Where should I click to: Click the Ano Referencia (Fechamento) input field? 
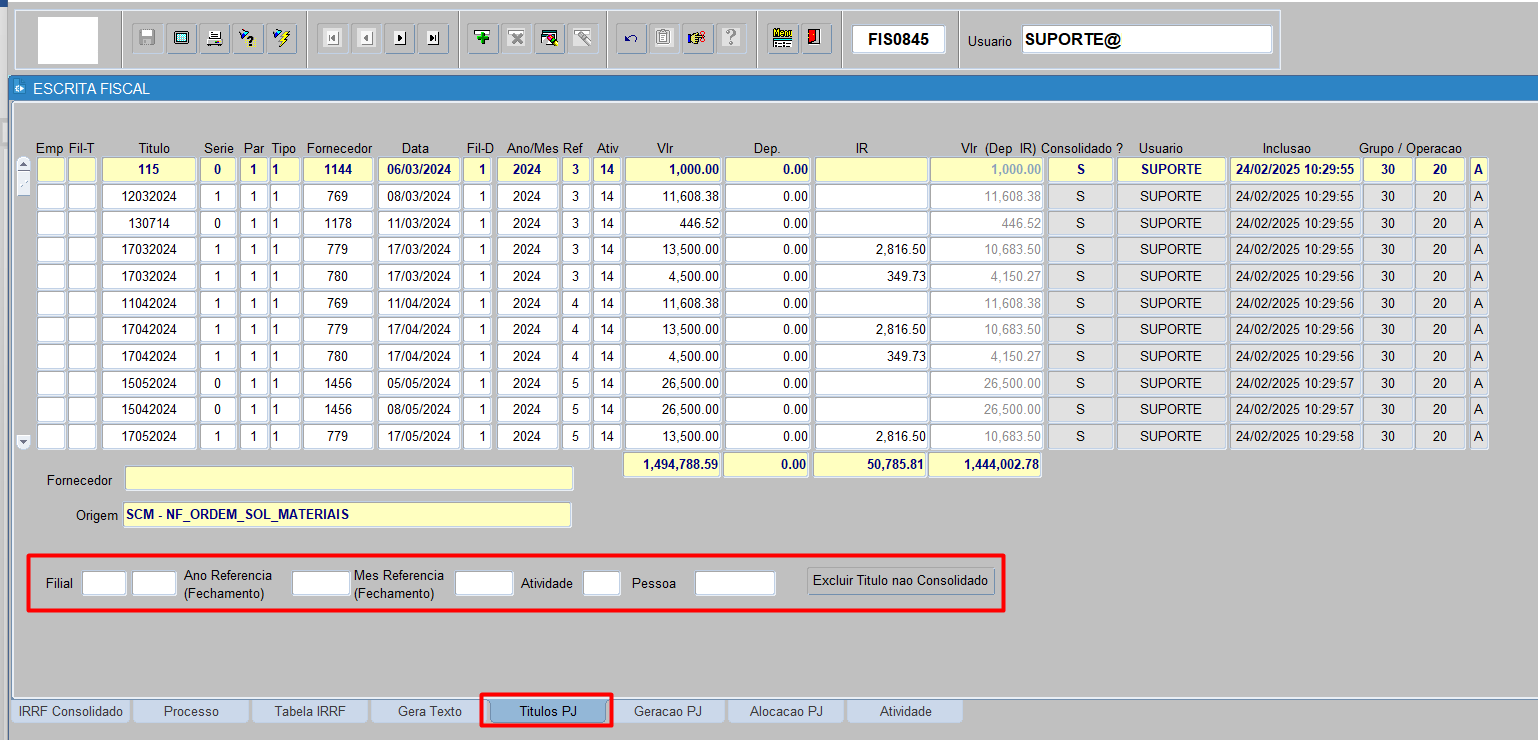320,583
